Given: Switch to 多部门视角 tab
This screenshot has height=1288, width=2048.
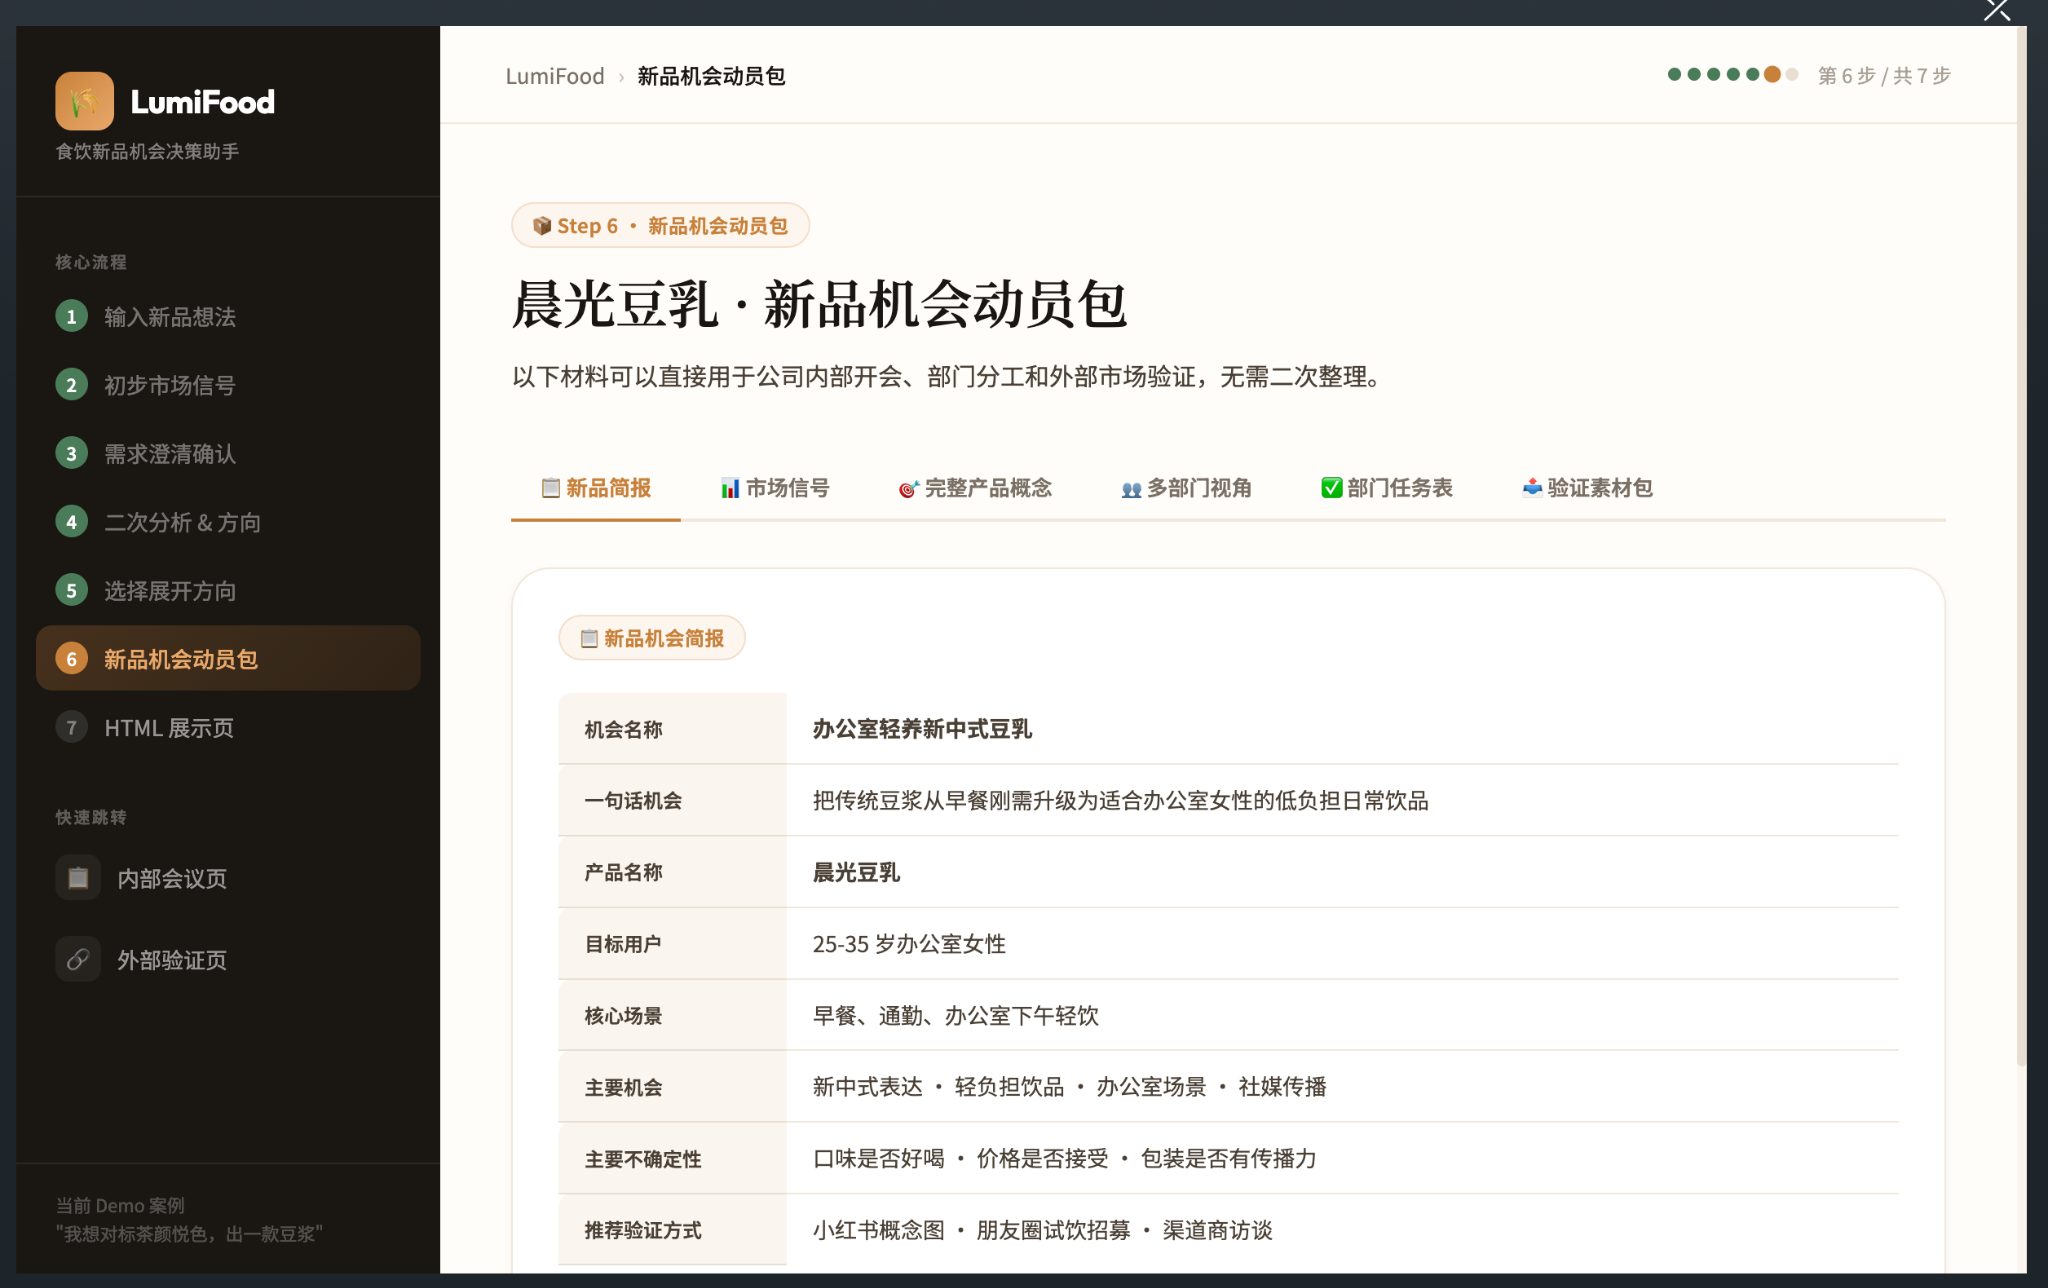Looking at the screenshot, I should pos(1187,488).
